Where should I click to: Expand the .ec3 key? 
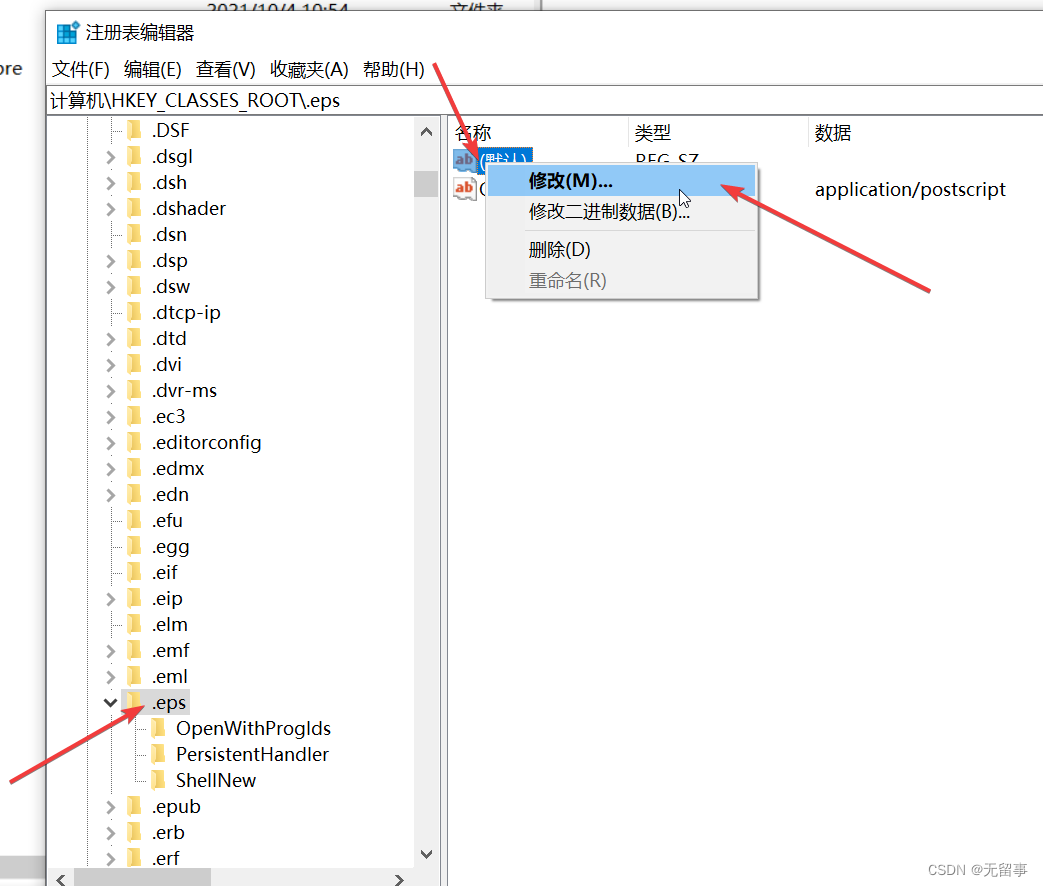point(110,416)
